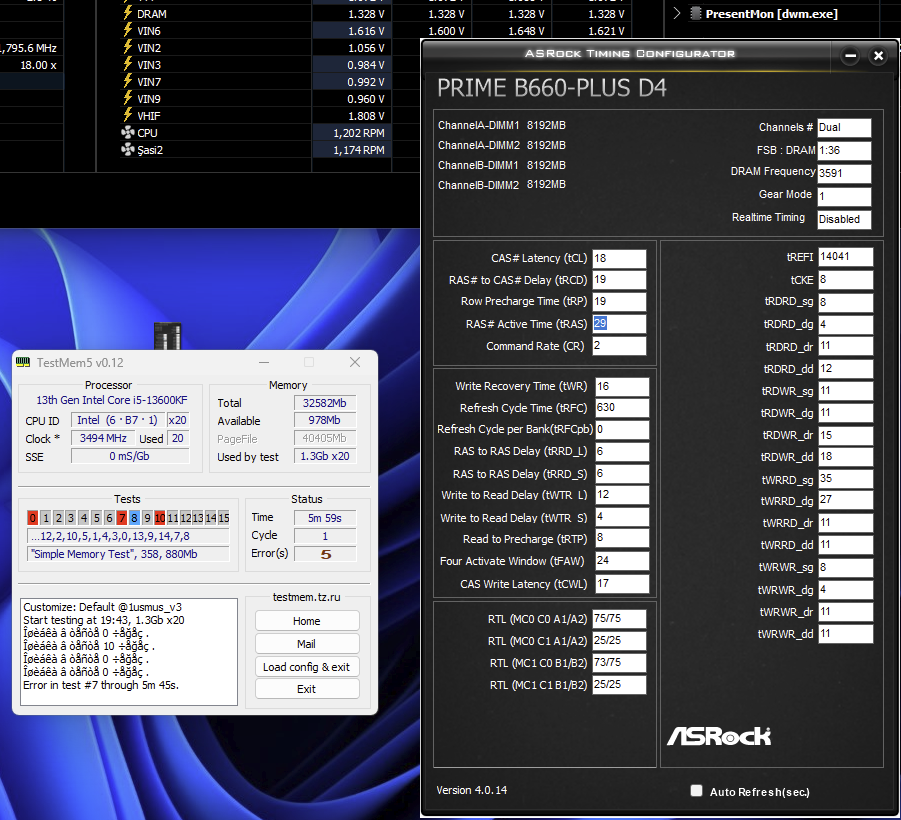The height and width of the screenshot is (820, 901).
Task: Click the Şasi2 chassis fan icon
Action: point(127,150)
